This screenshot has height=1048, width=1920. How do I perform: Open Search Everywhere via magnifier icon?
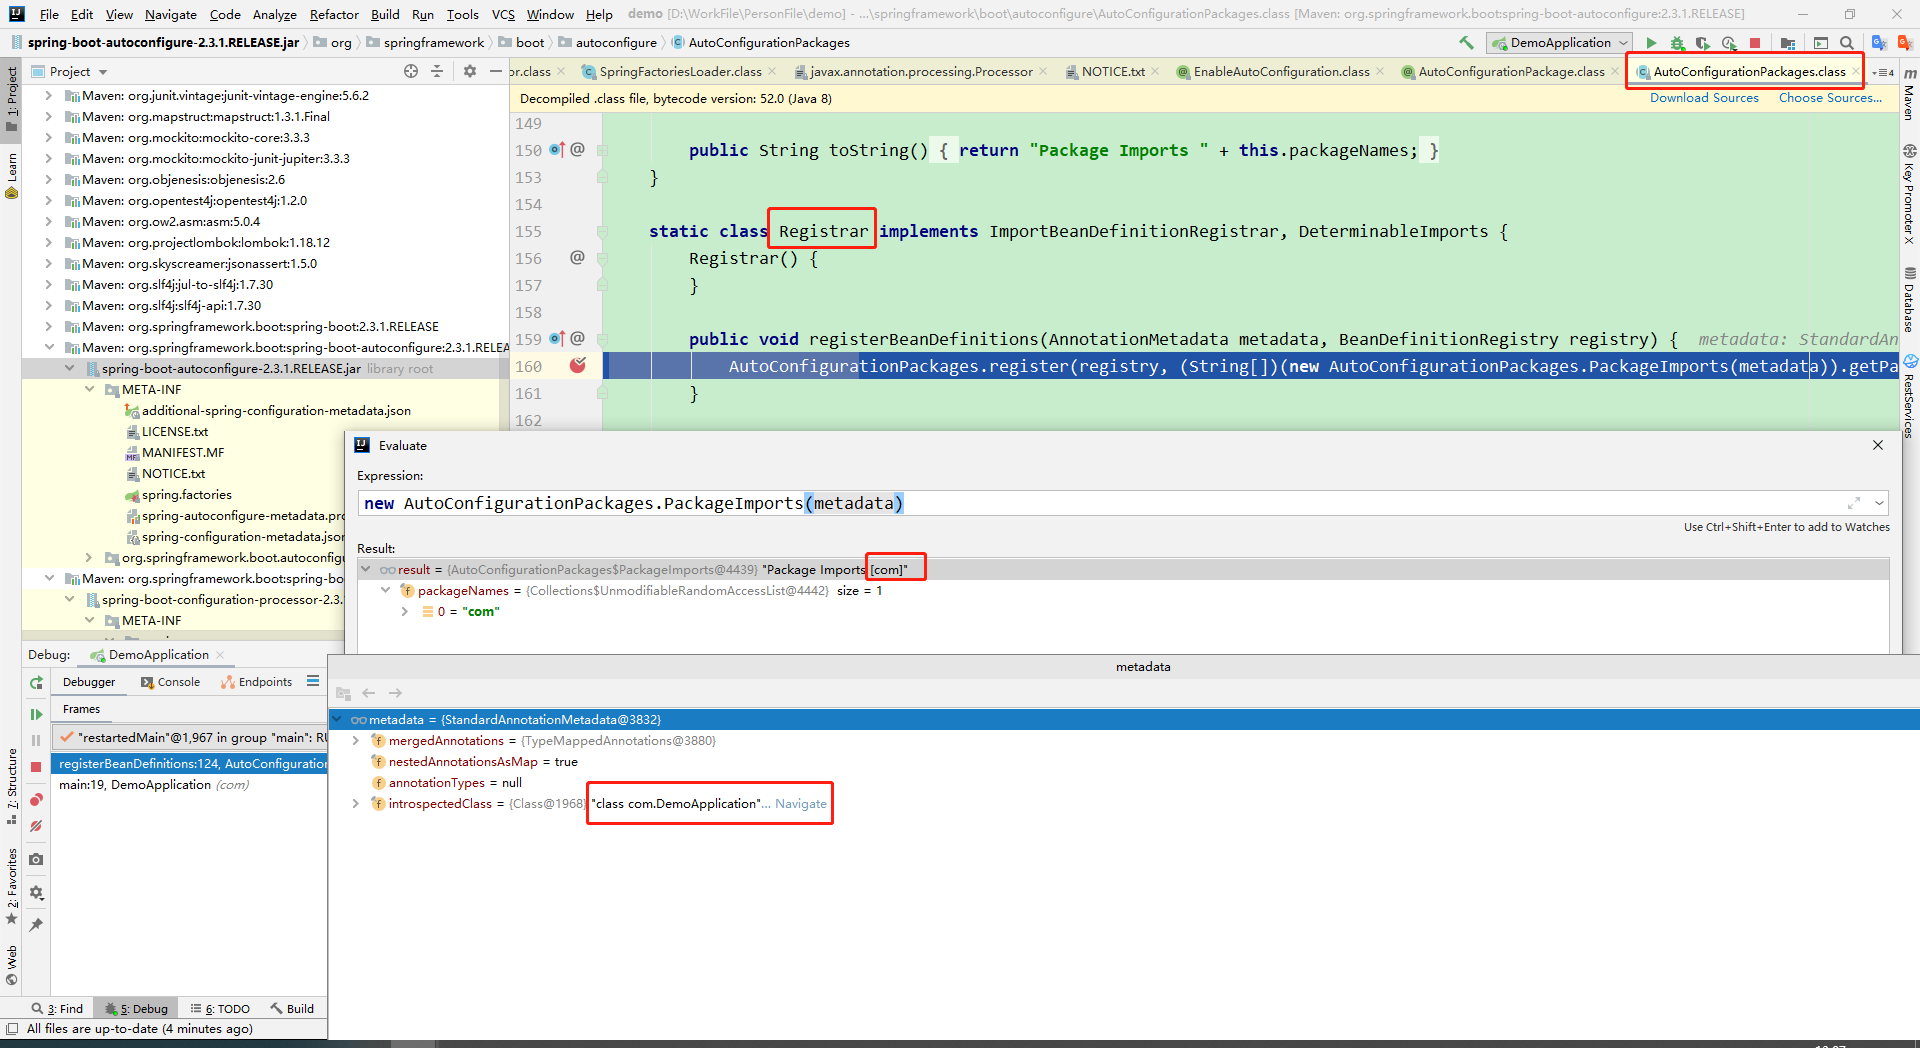click(1846, 43)
